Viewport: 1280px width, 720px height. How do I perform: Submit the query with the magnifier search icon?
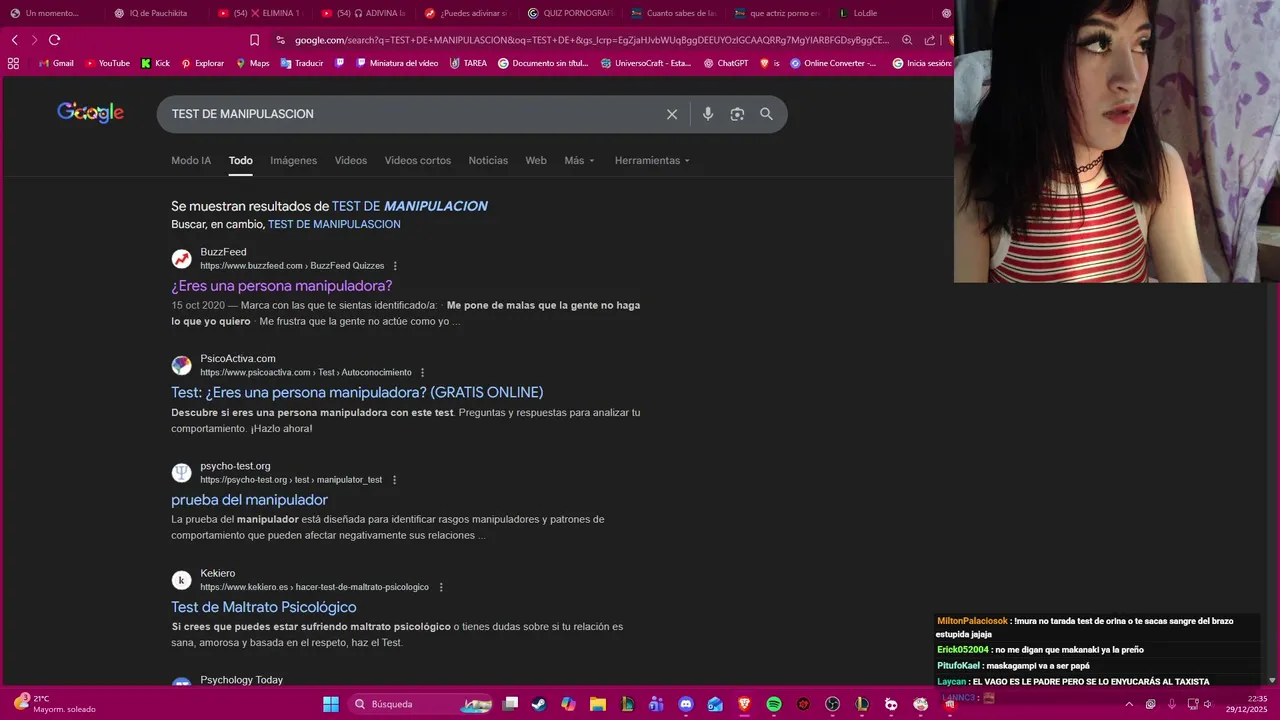(766, 114)
